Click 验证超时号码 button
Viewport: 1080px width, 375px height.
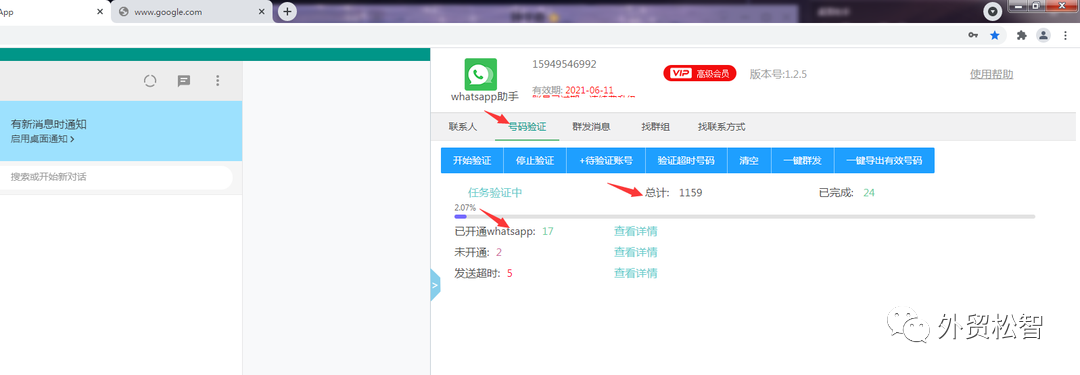[686, 161]
